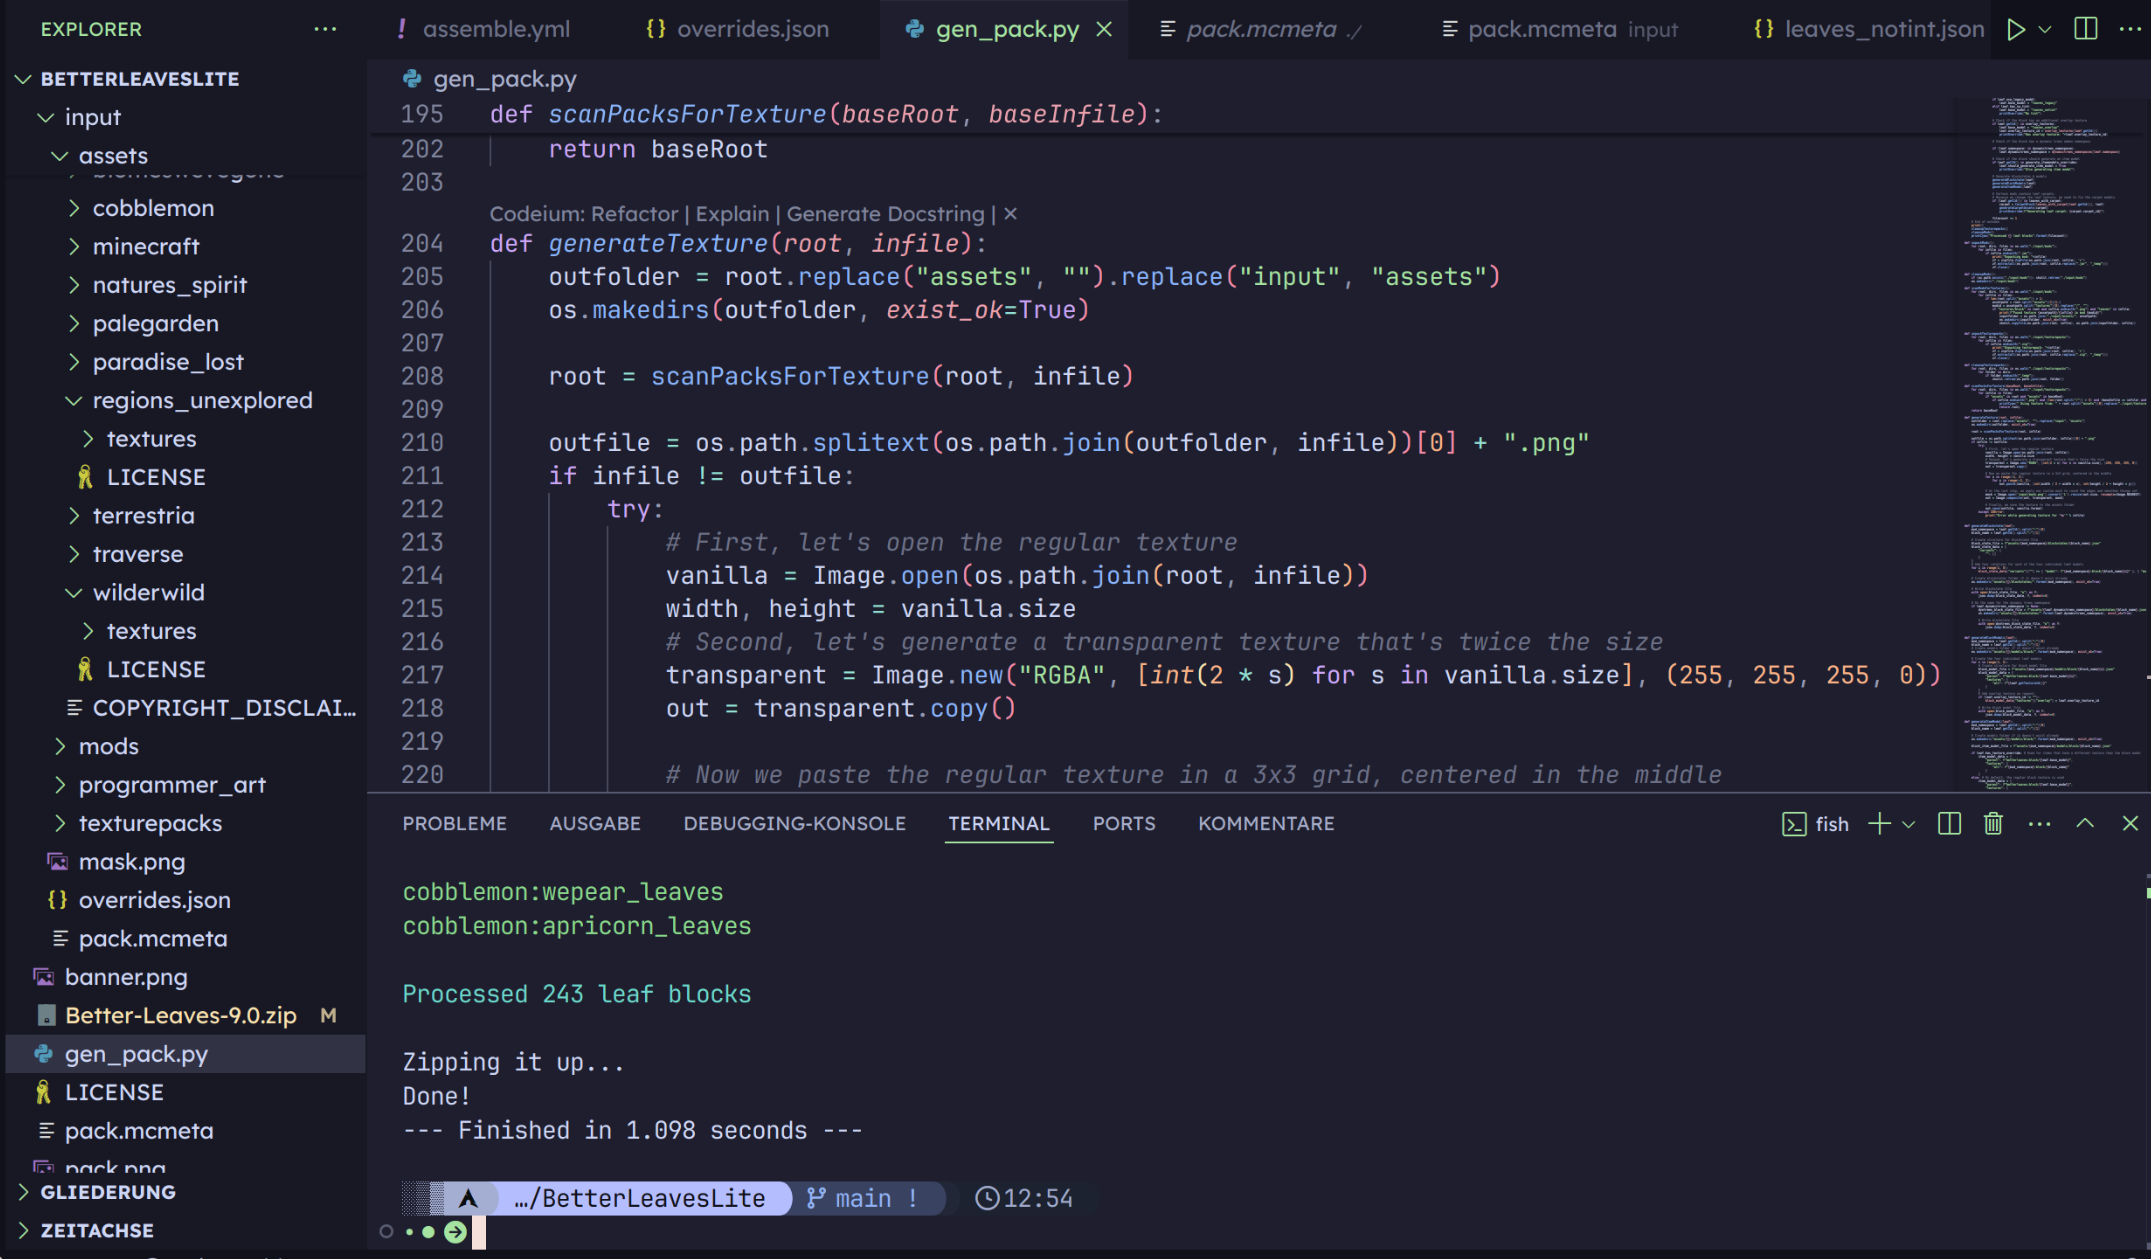Open the new terminal launch profile dropdown
2151x1259 pixels.
[x=1909, y=824]
